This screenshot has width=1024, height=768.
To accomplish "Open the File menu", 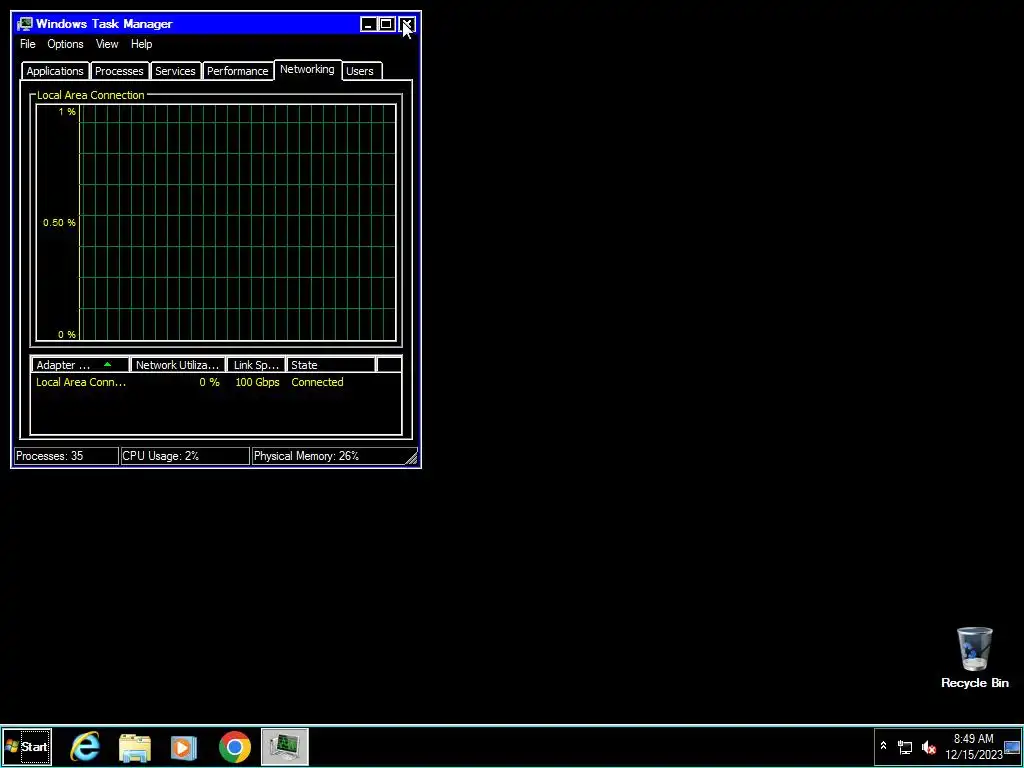I will 27,44.
